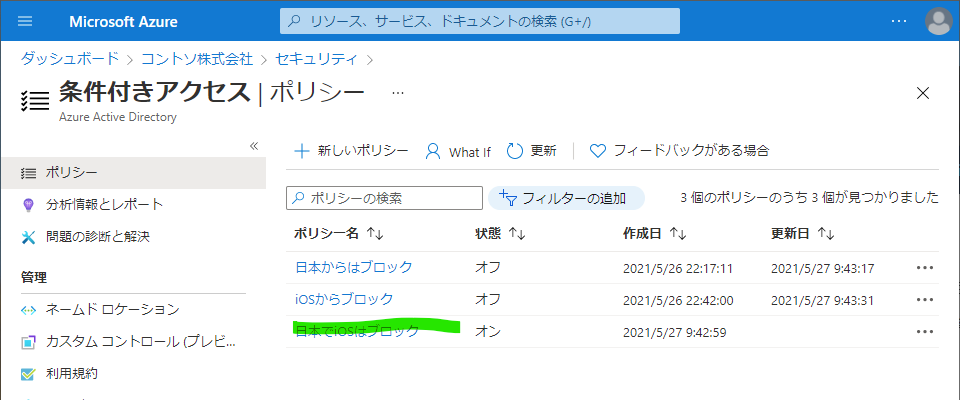
Task: Open the top bar more options ellipsis
Action: point(898,21)
